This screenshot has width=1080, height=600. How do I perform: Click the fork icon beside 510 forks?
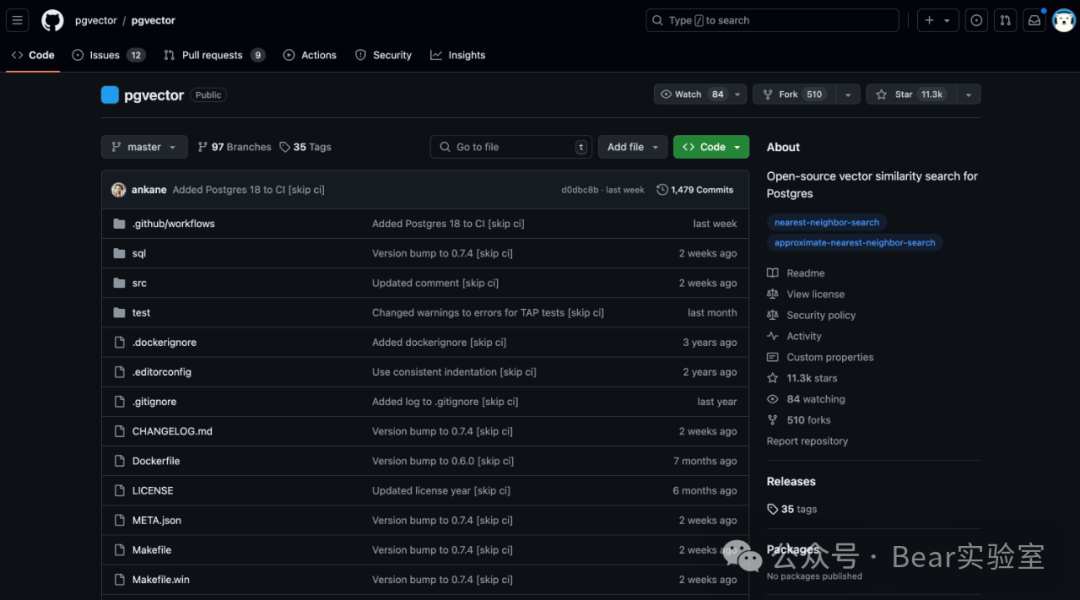[773, 420]
